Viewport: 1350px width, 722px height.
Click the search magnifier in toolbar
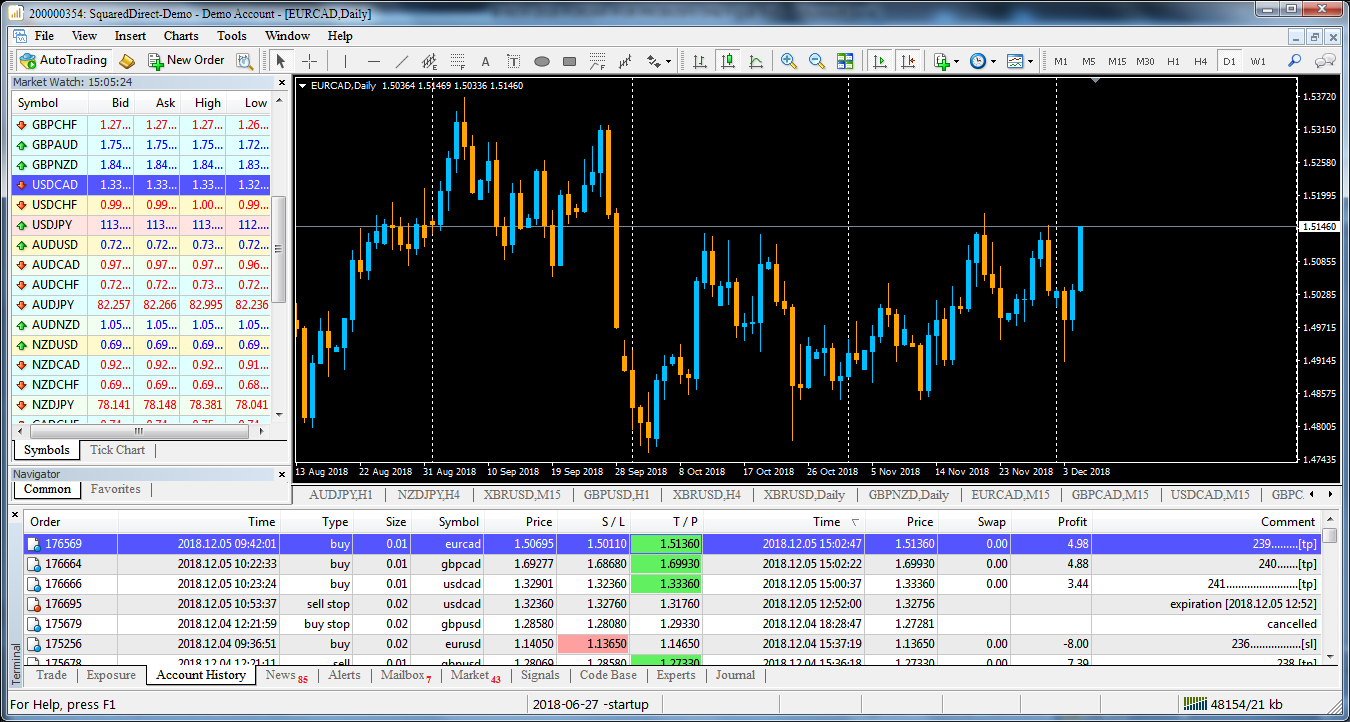point(1294,61)
